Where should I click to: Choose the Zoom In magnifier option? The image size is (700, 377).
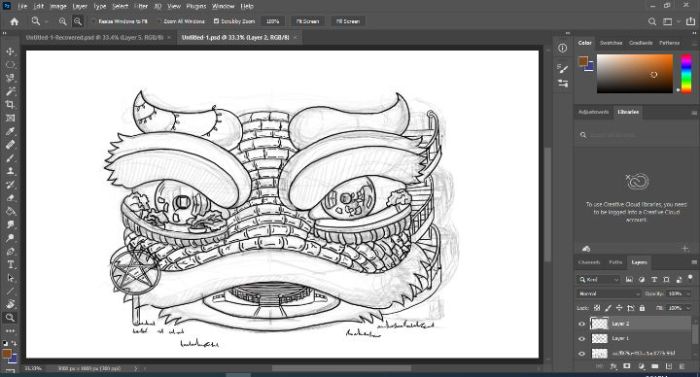62,21
